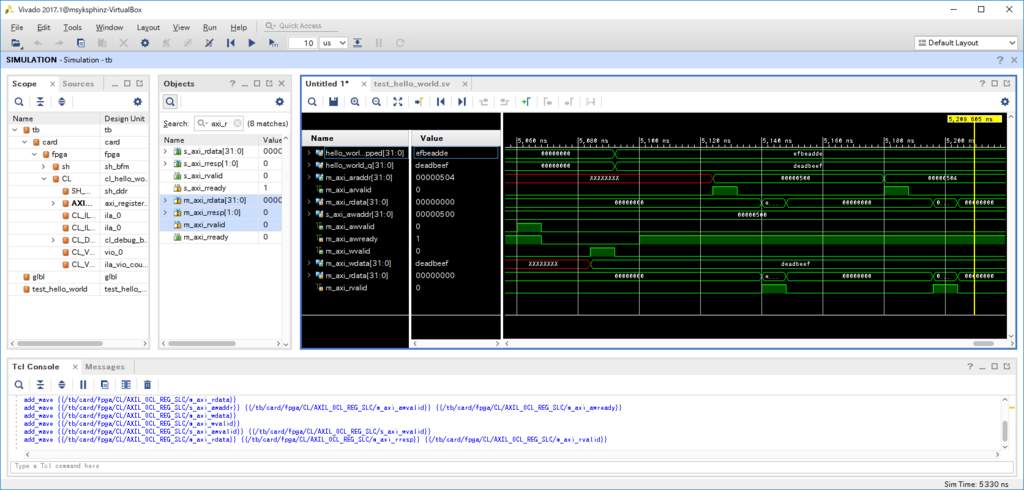This screenshot has height=490, width=1024.
Task: Click the Copy icon in main toolbar
Action: (x=81, y=42)
